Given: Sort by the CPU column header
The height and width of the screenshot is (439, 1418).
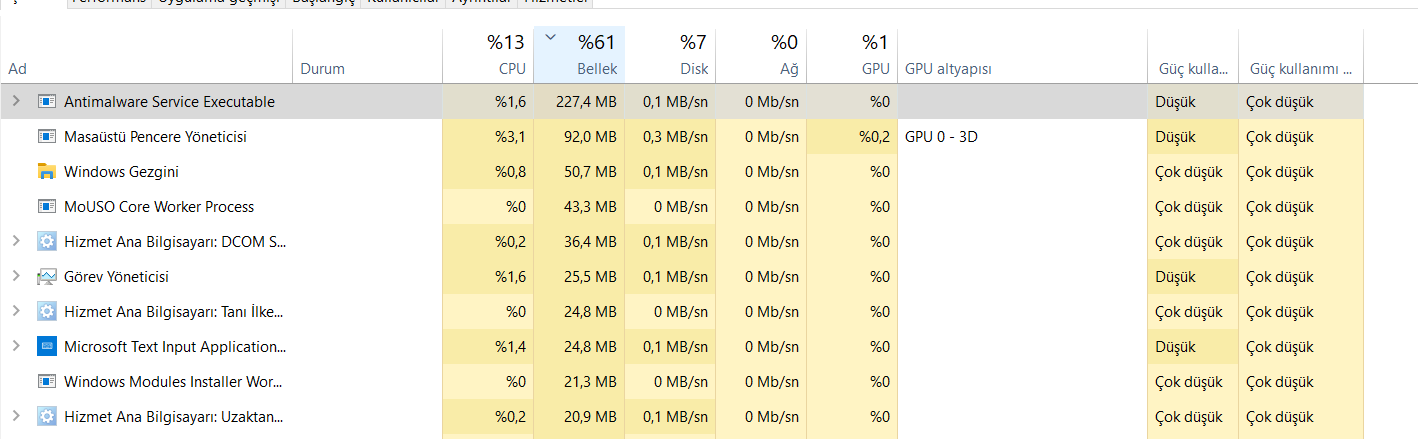Looking at the screenshot, I should click(488, 55).
